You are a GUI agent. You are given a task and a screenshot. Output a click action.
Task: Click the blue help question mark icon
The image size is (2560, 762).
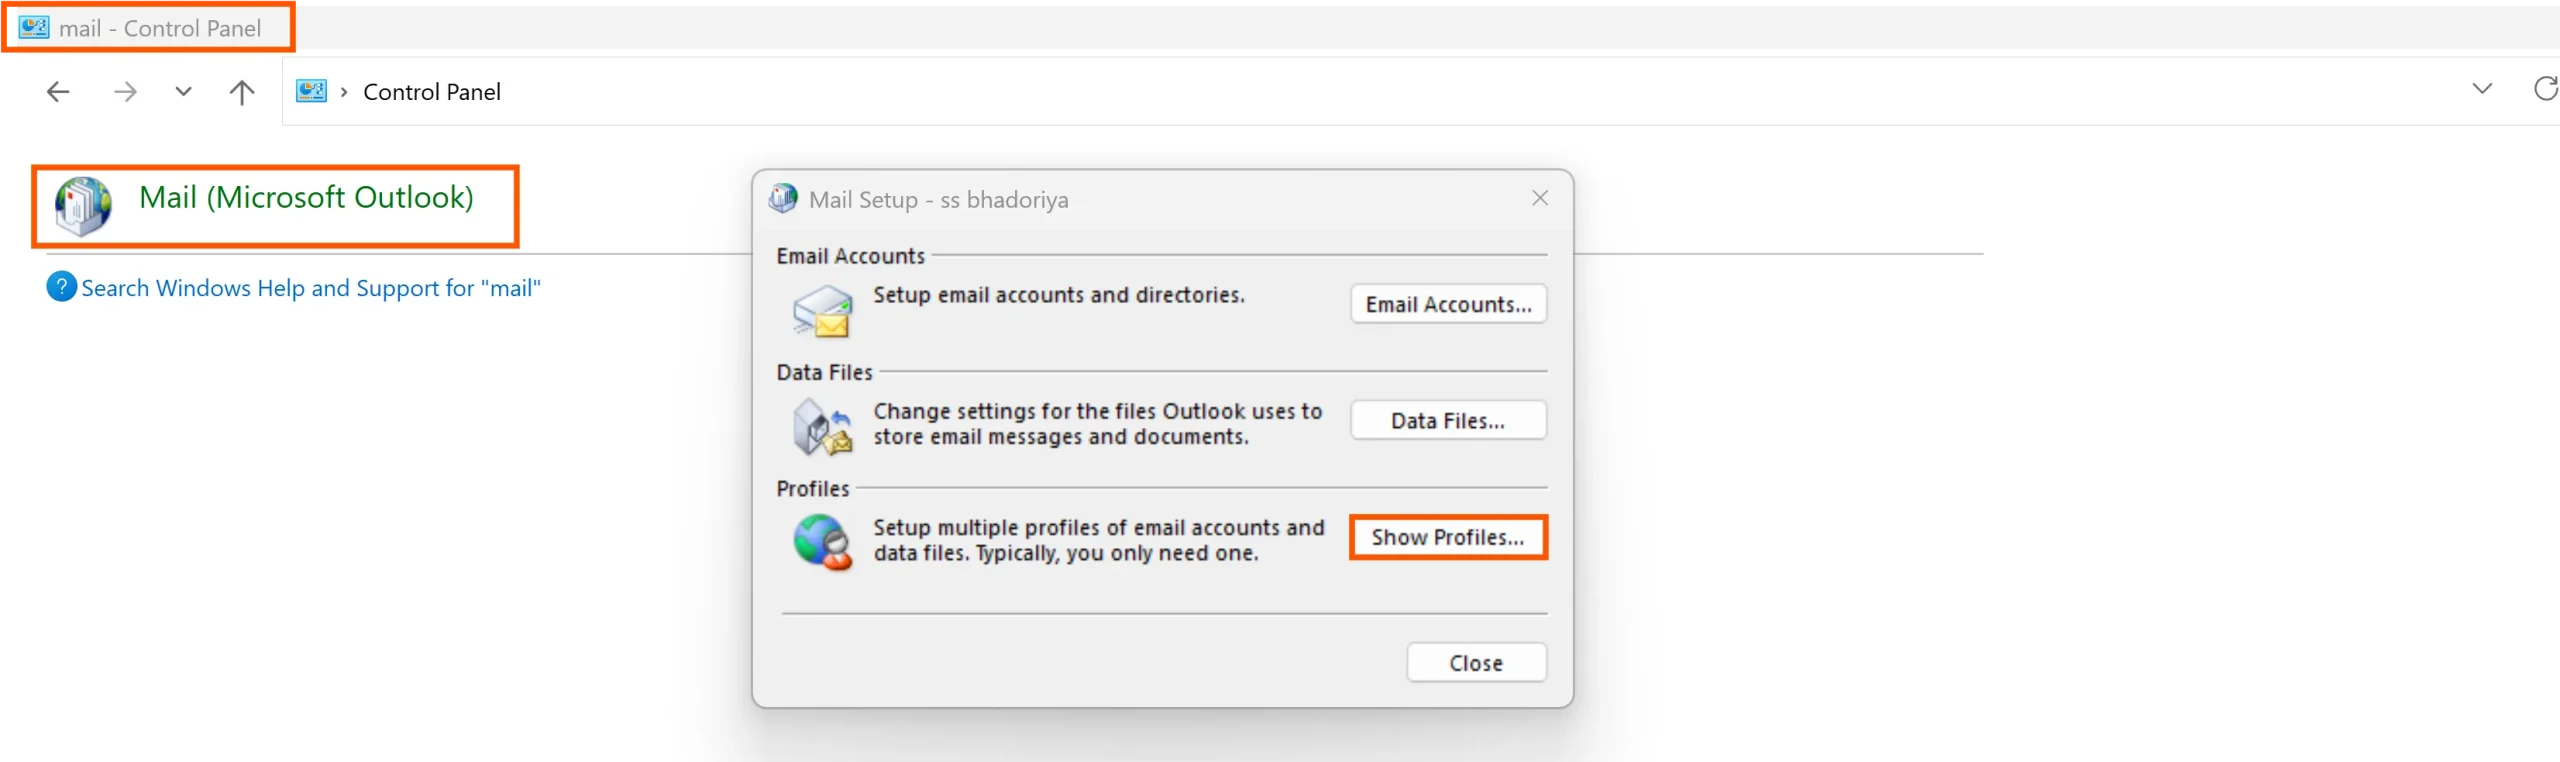pos(61,287)
